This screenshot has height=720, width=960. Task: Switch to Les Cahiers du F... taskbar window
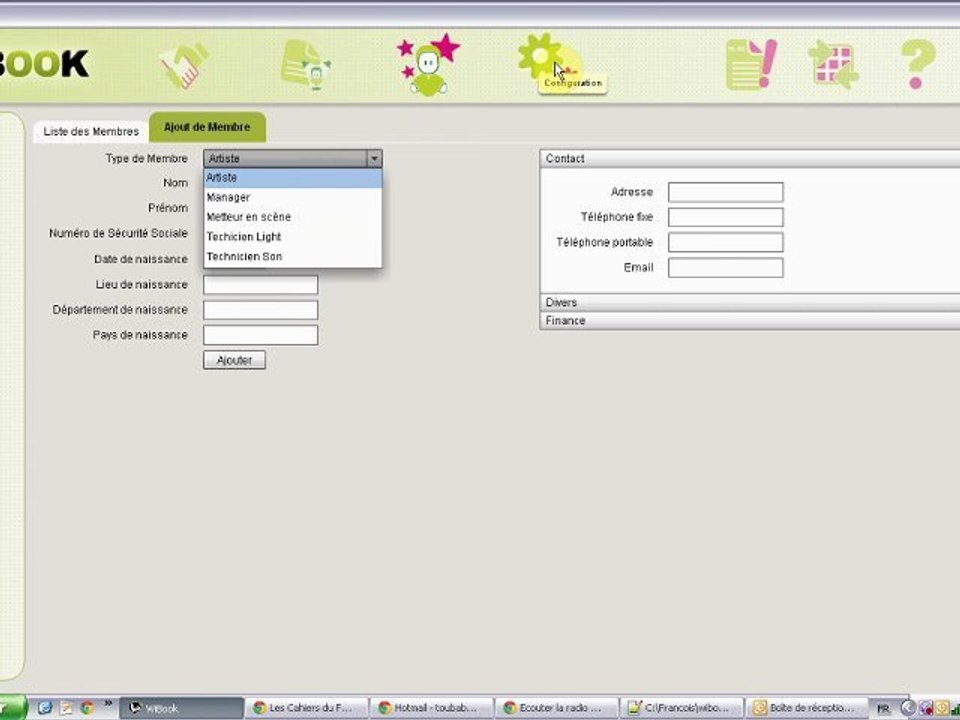[307, 708]
